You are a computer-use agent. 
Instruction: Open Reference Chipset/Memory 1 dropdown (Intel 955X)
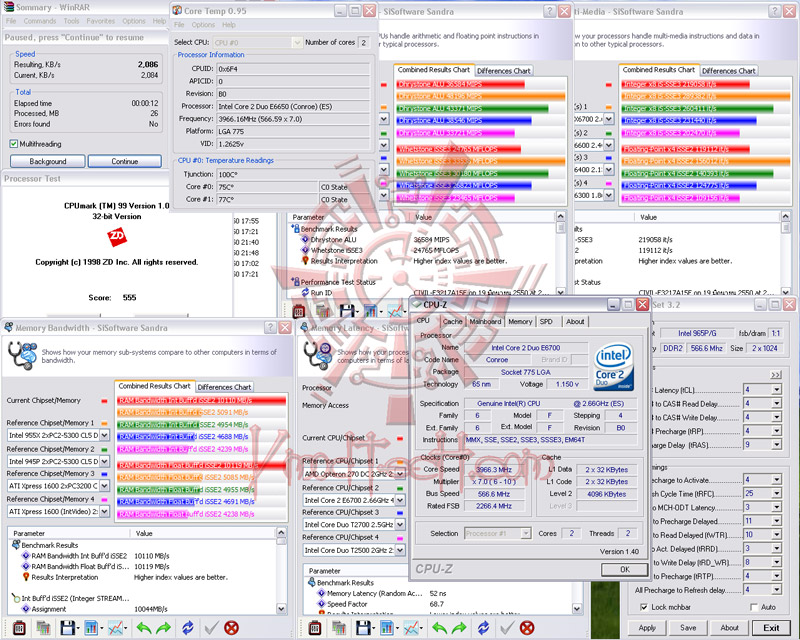pyautogui.click(x=104, y=435)
